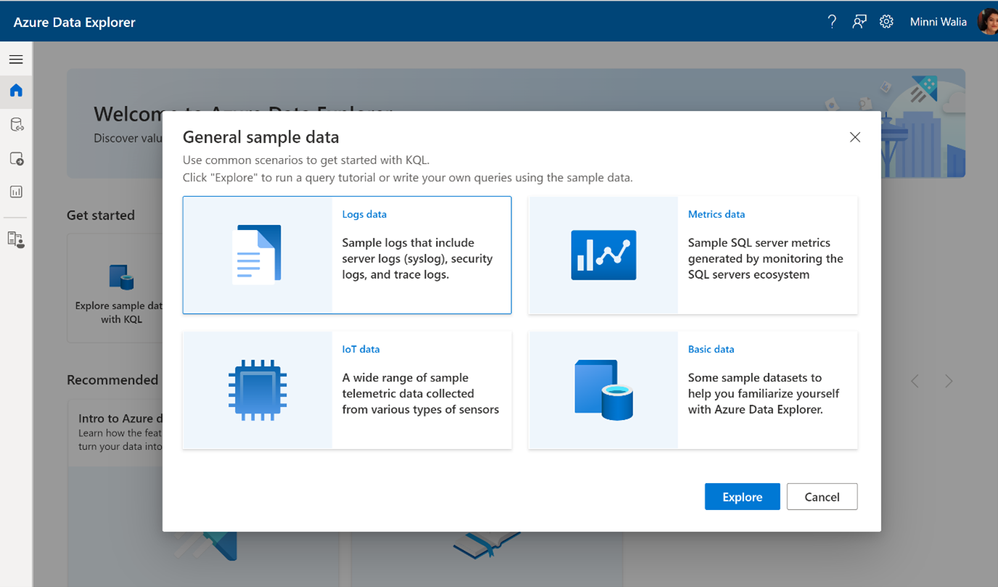Click "A wide range of sample" description
This screenshot has height=587, width=998.
tap(420, 393)
